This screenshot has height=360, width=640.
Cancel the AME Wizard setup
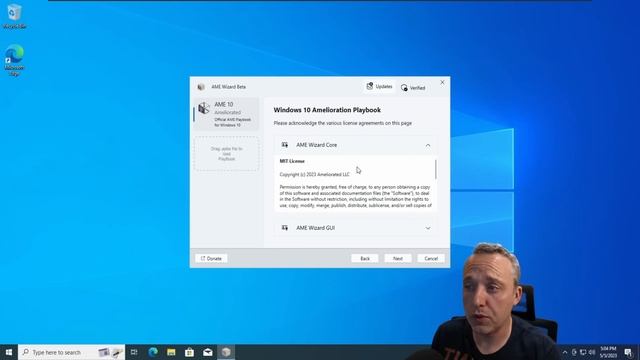pyautogui.click(x=431, y=258)
